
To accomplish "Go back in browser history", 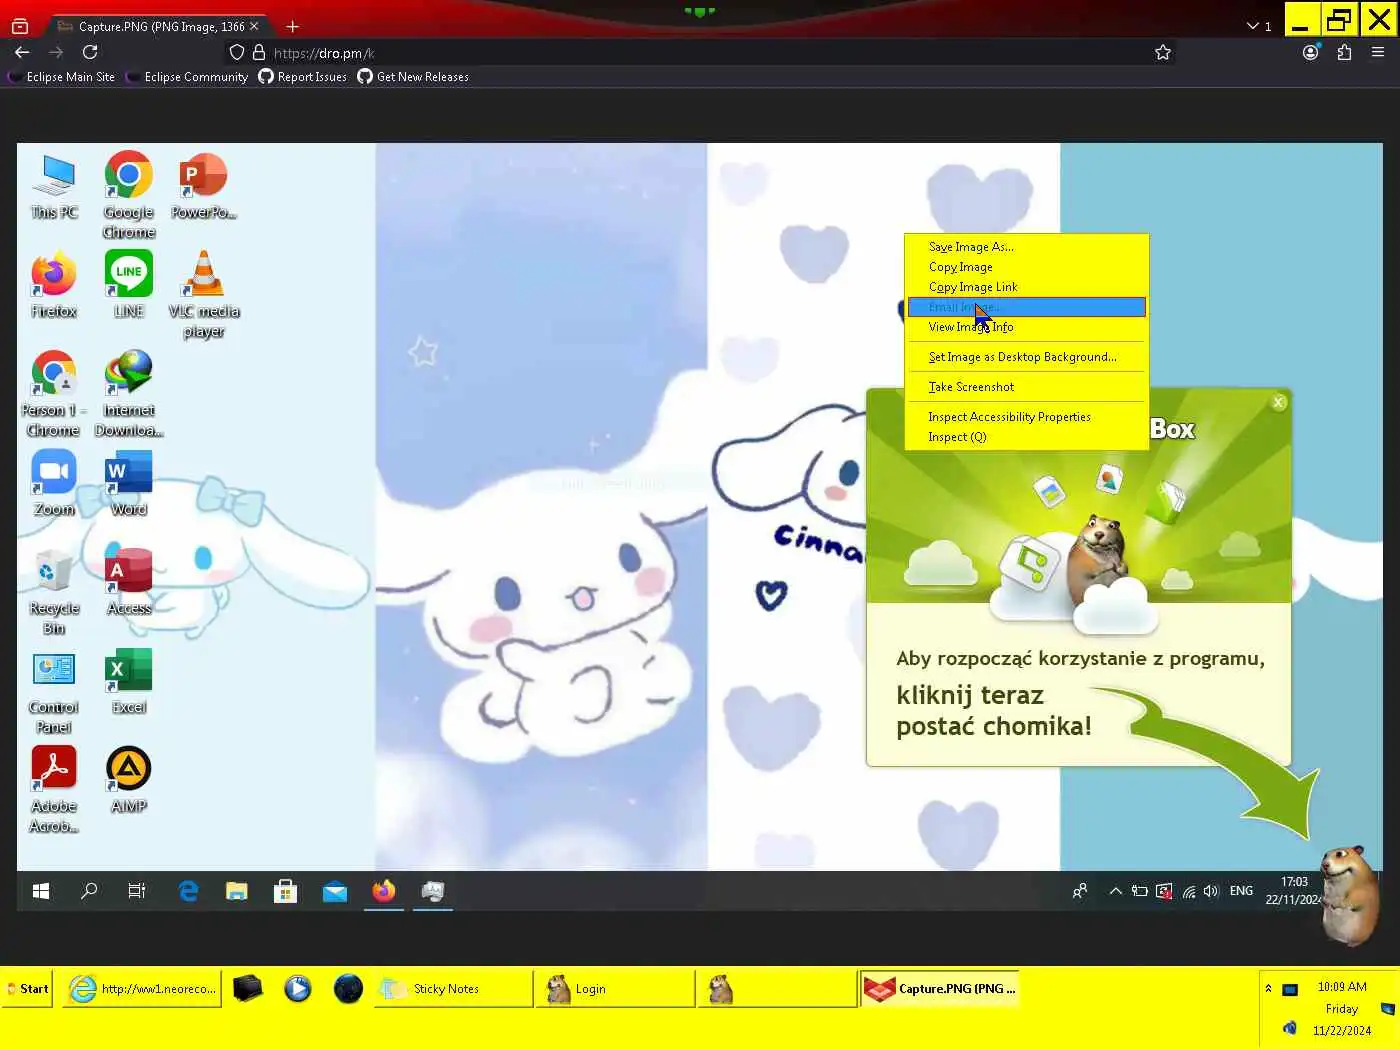I will pyautogui.click(x=22, y=52).
